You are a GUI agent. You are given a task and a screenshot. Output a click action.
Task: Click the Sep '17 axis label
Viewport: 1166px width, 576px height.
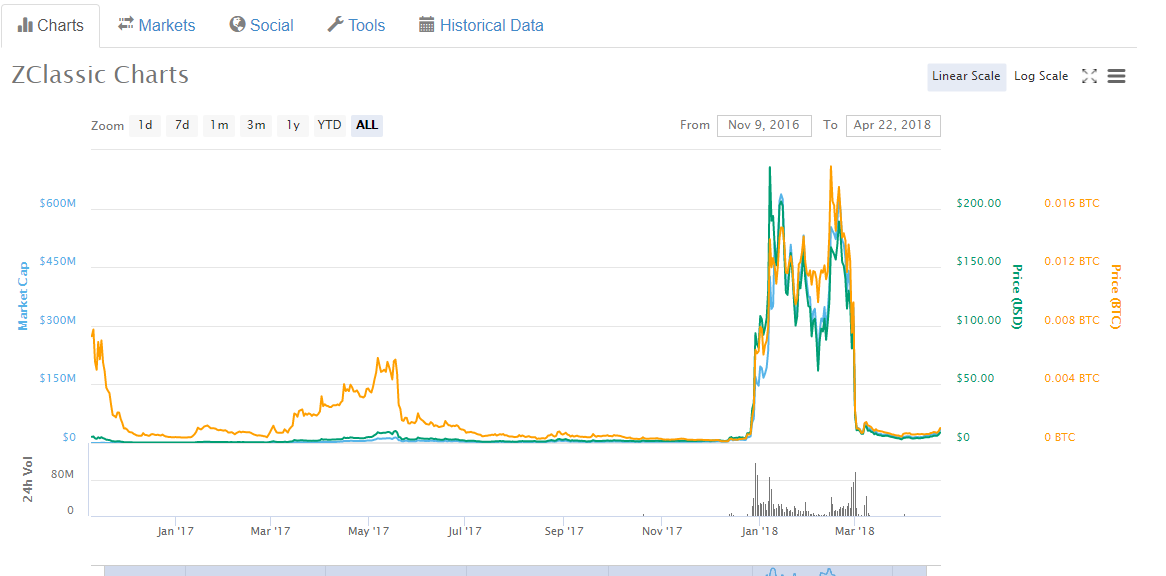[564, 531]
